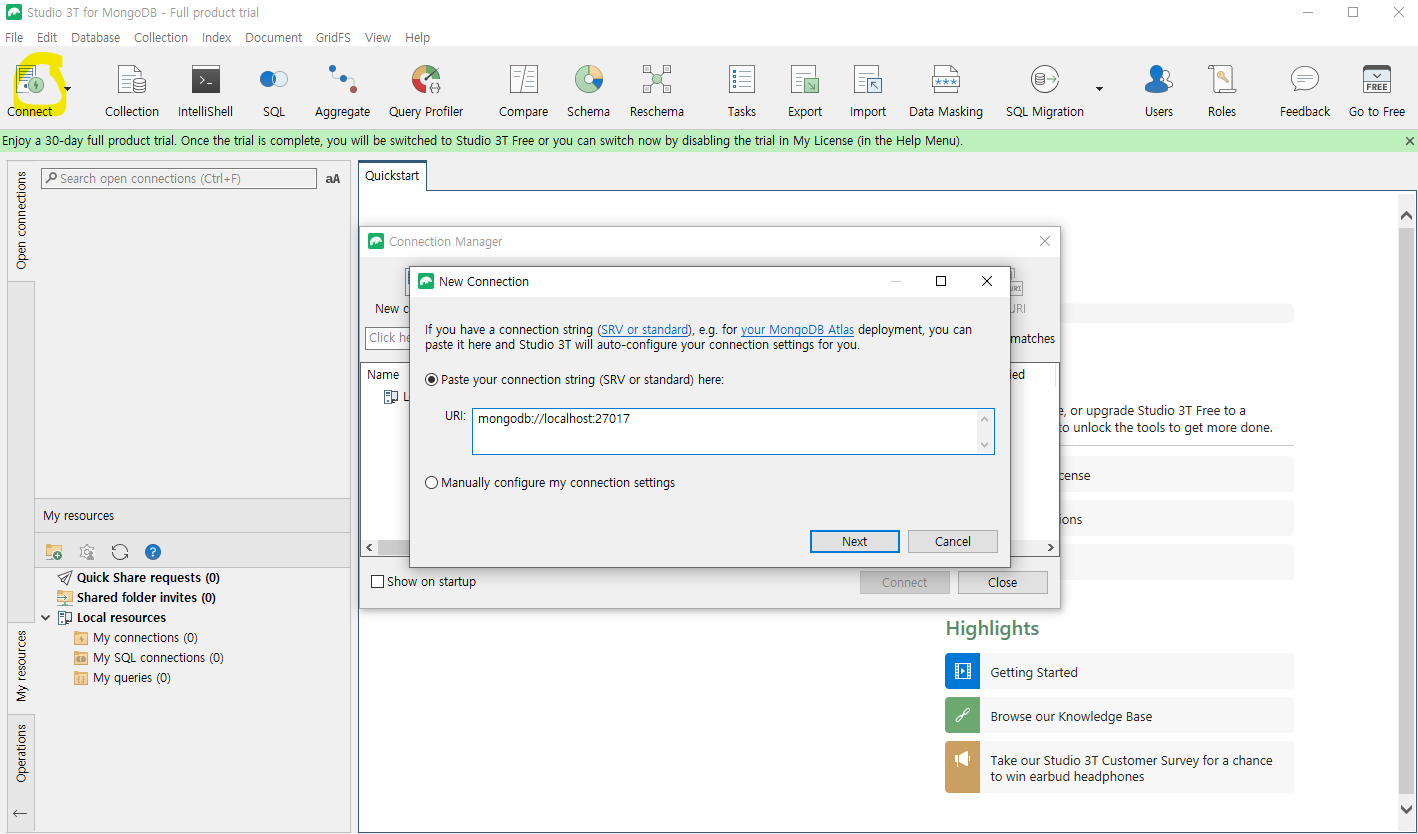Open Browse our Knowledge Base
The height and width of the screenshot is (834, 1418).
(x=1119, y=716)
